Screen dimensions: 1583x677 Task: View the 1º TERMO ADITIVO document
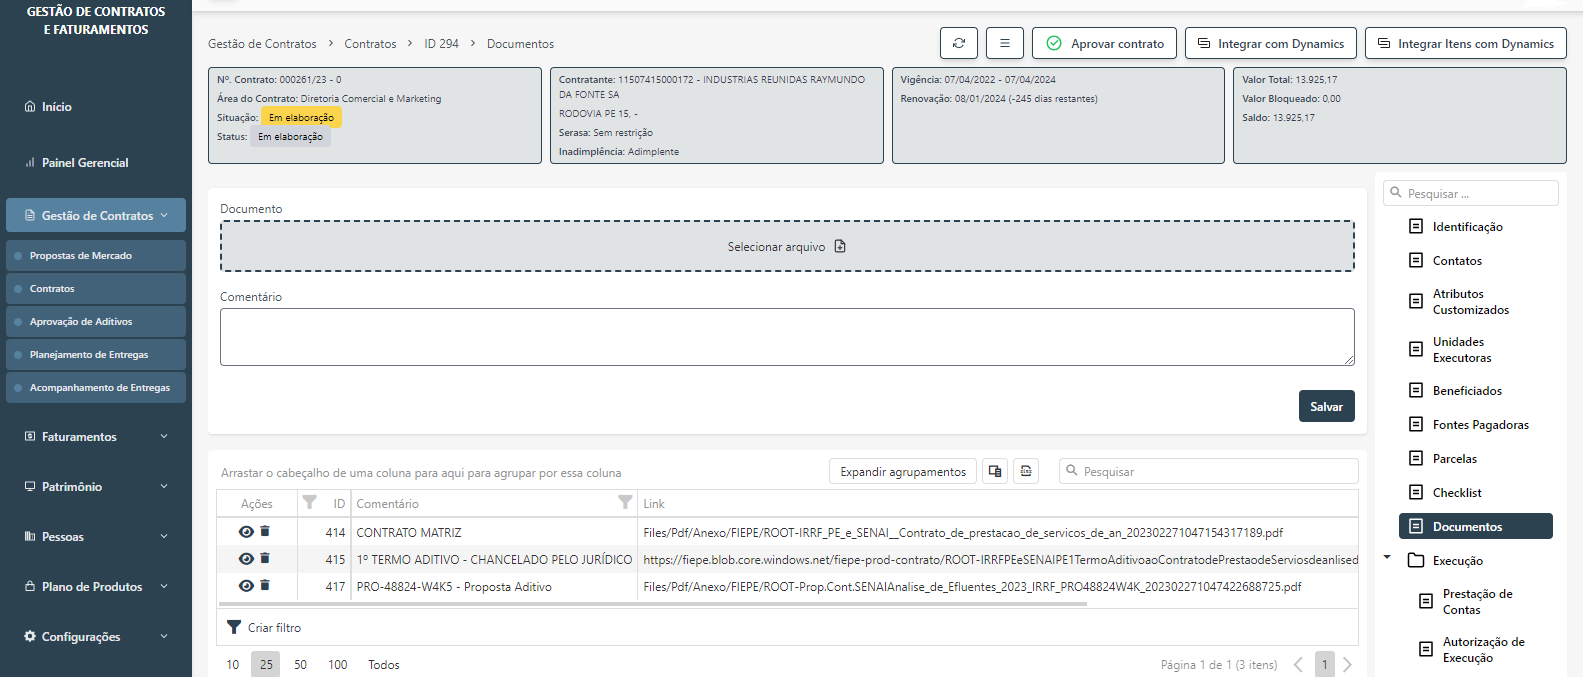pos(246,559)
